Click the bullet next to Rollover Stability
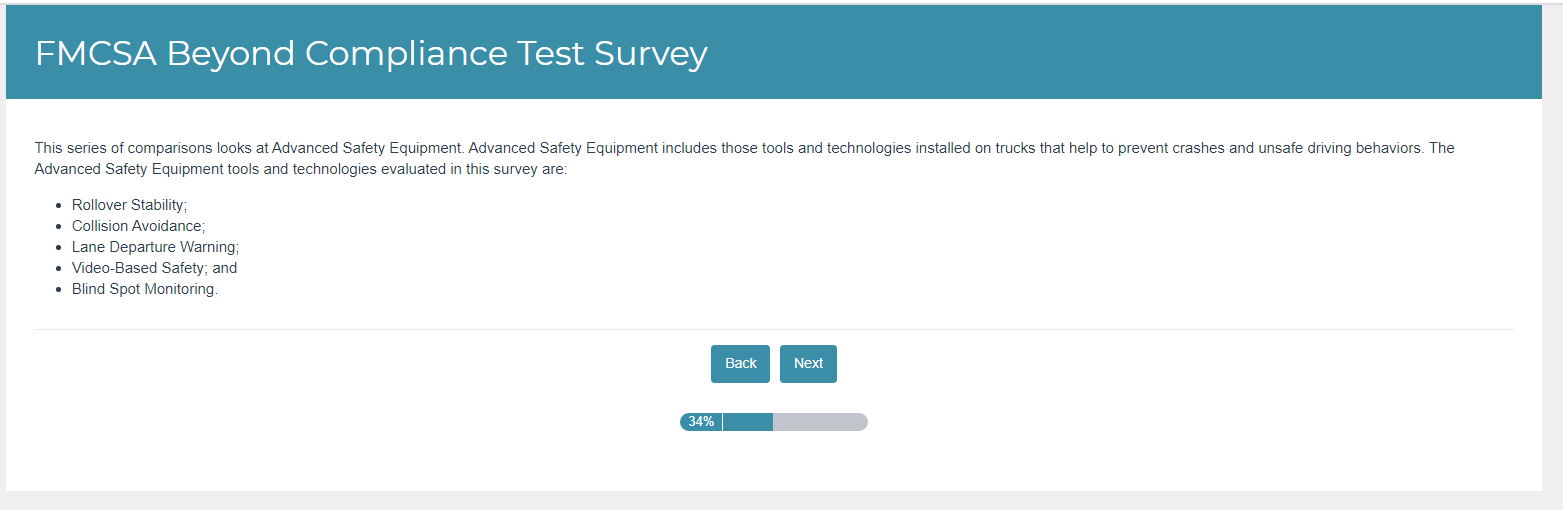1563x510 pixels. point(60,205)
